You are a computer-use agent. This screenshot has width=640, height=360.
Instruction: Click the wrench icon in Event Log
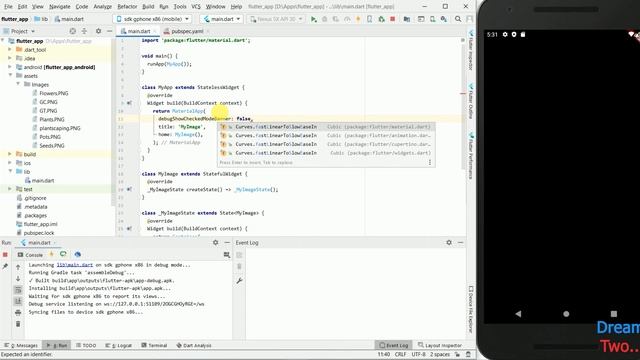(x=240, y=280)
